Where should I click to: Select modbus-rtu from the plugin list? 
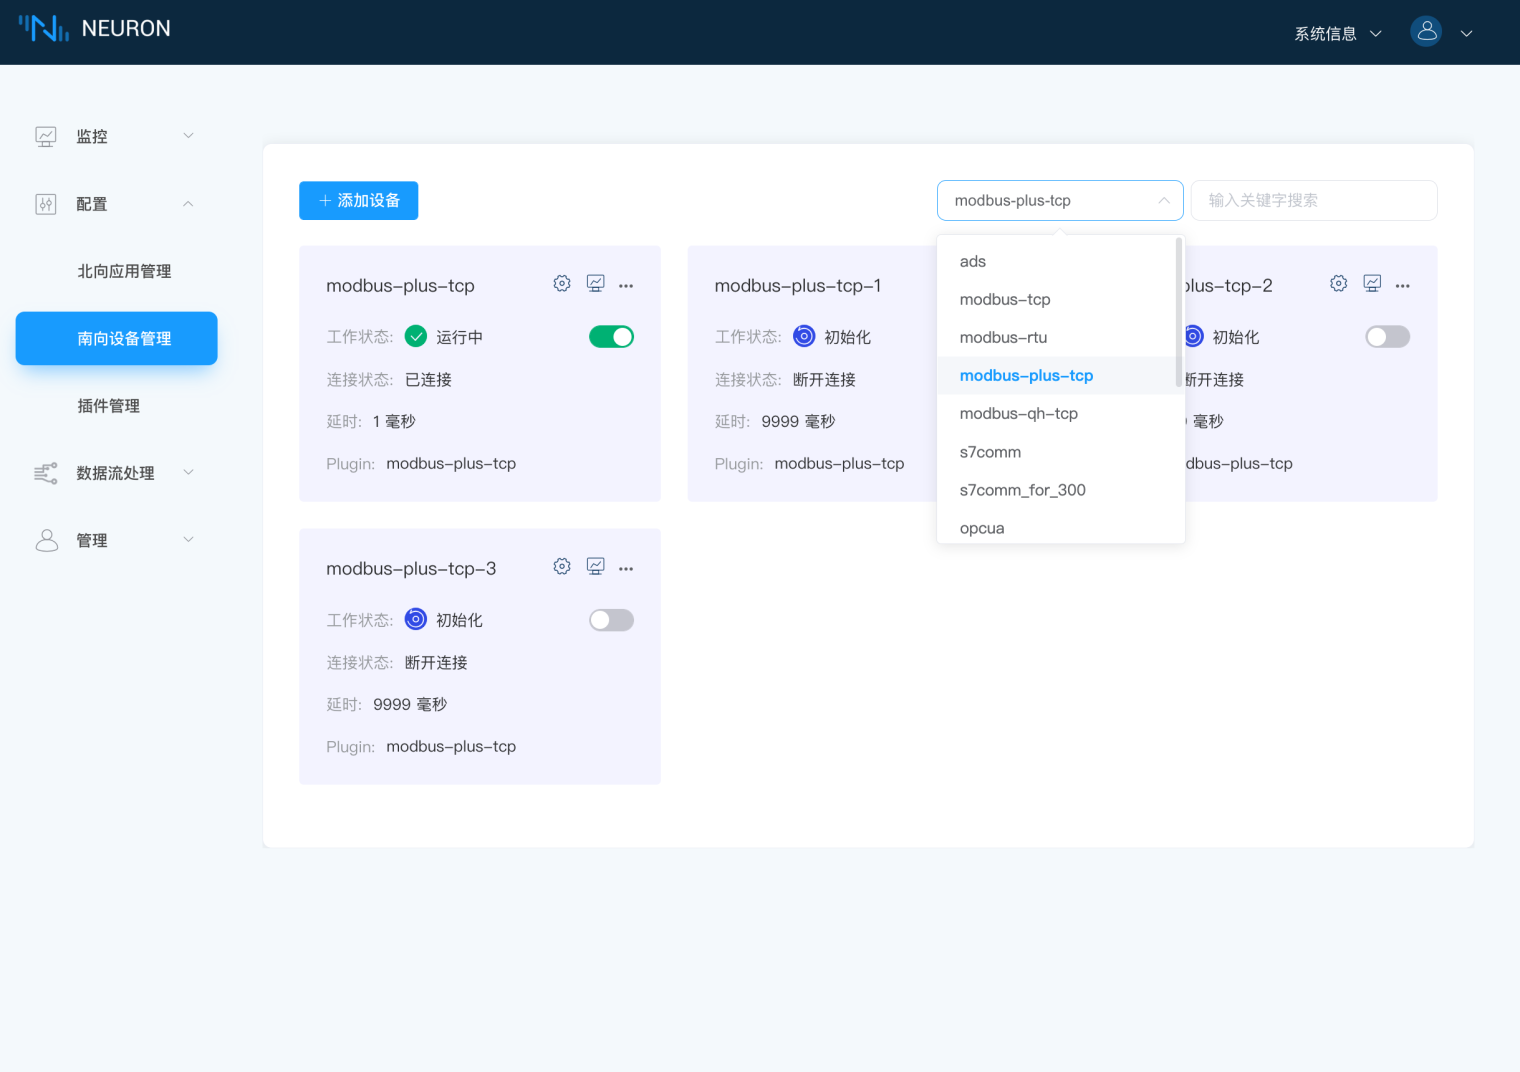(1057, 337)
